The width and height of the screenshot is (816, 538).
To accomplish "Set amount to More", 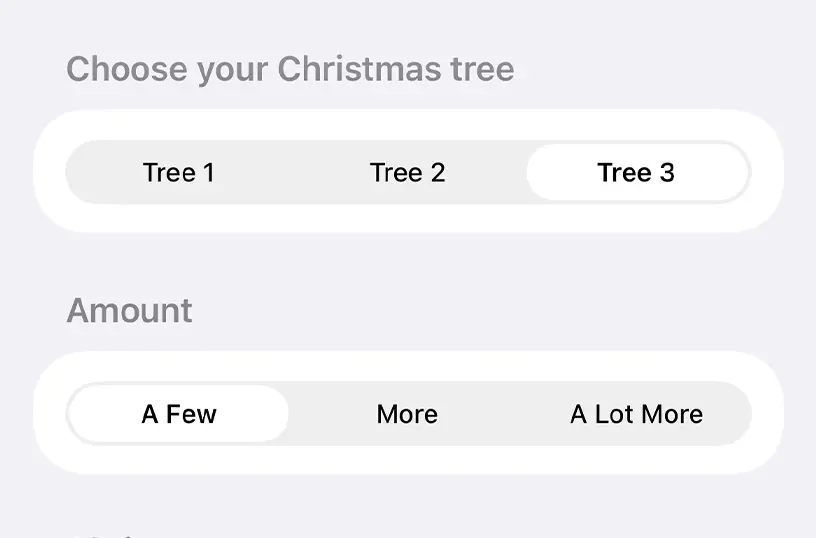I will (407, 414).
